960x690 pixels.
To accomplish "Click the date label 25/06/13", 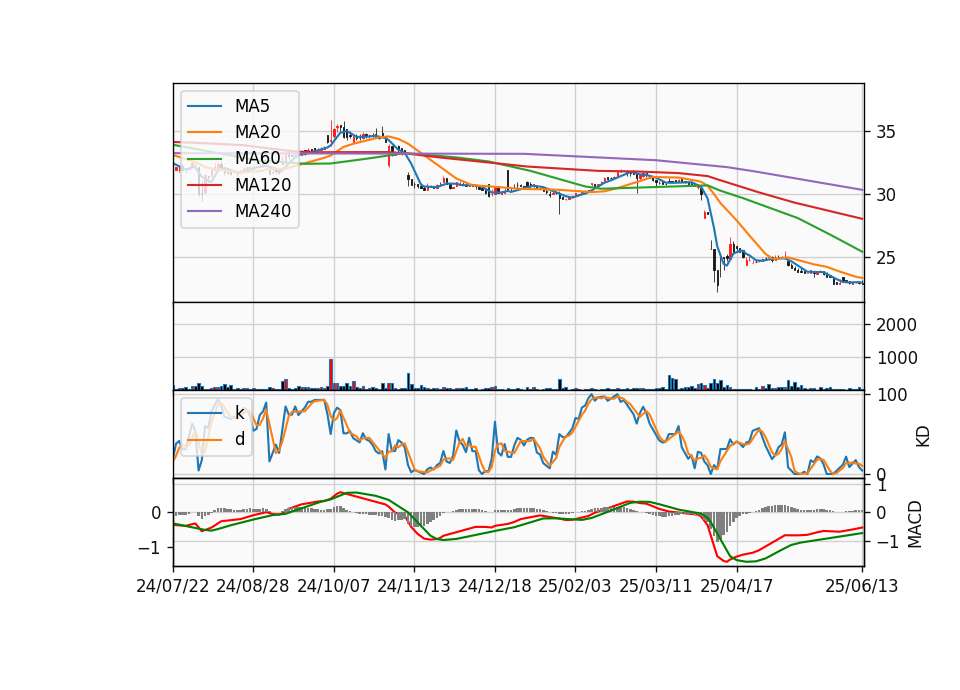I will click(861, 586).
